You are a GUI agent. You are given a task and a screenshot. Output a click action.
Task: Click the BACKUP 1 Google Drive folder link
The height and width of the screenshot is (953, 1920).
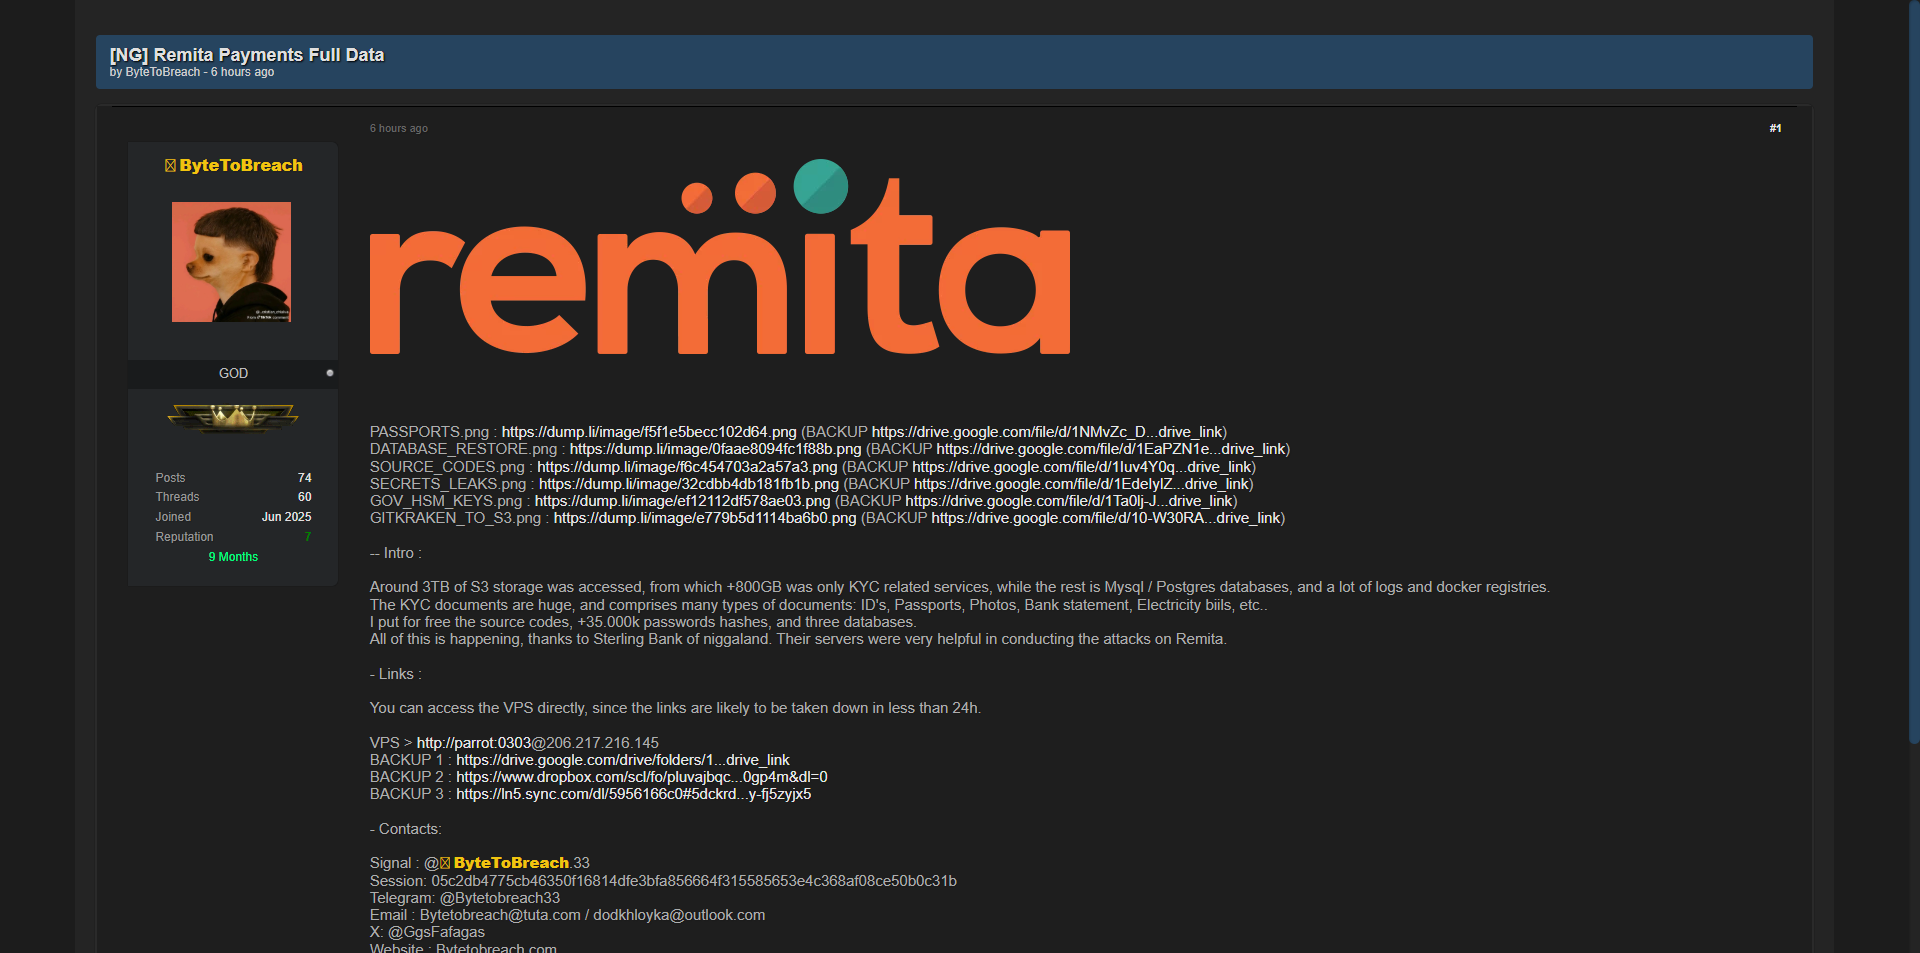[622, 760]
